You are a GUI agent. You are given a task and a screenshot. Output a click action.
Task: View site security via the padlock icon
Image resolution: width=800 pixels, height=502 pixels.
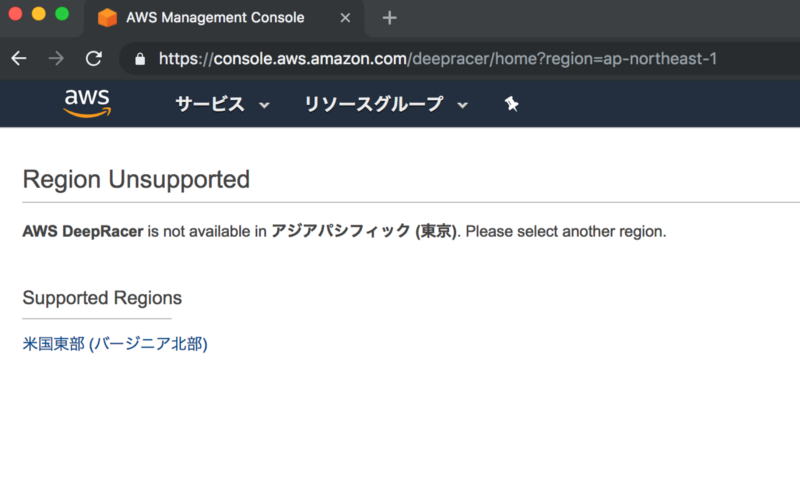pyautogui.click(x=140, y=58)
